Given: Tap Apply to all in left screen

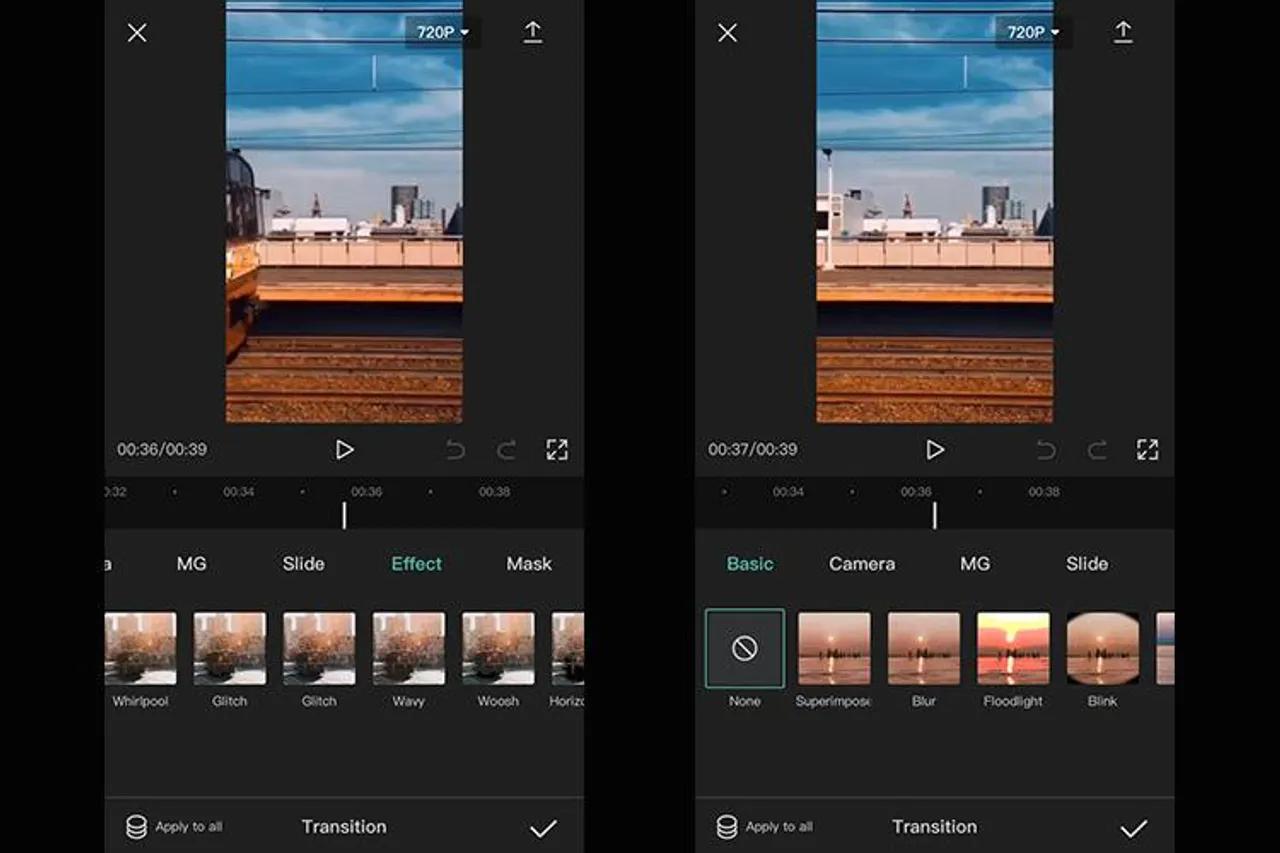Looking at the screenshot, I should [174, 827].
